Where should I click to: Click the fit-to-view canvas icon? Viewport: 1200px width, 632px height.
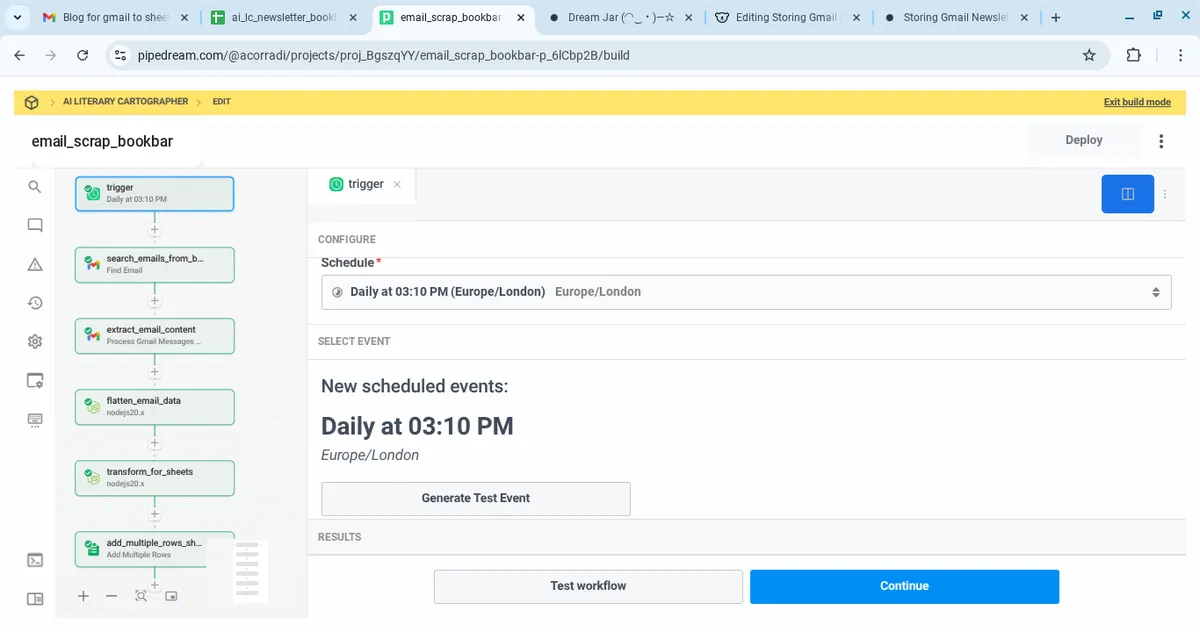point(141,596)
